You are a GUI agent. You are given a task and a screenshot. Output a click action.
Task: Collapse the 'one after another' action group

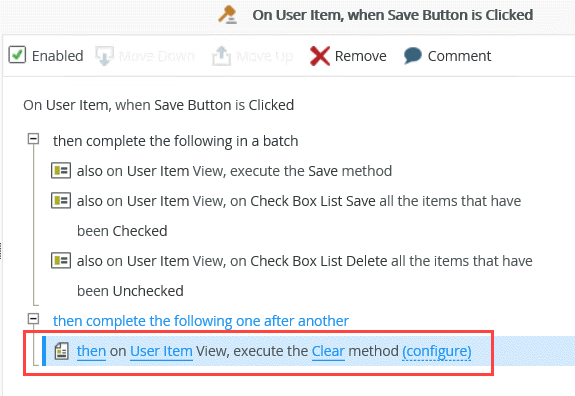tap(33, 319)
